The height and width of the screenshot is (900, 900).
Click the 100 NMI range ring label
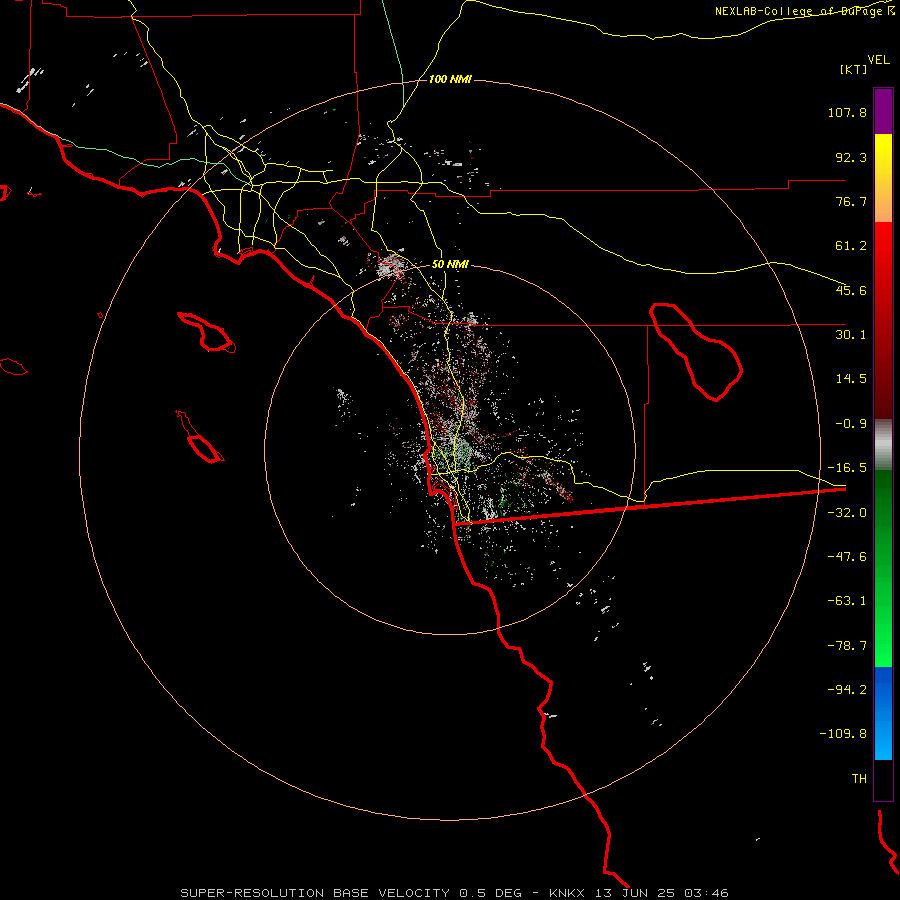pyautogui.click(x=450, y=79)
